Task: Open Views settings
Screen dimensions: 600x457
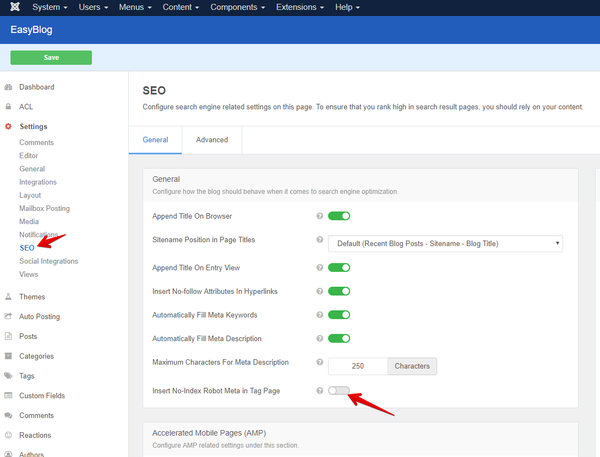Action: click(29, 274)
